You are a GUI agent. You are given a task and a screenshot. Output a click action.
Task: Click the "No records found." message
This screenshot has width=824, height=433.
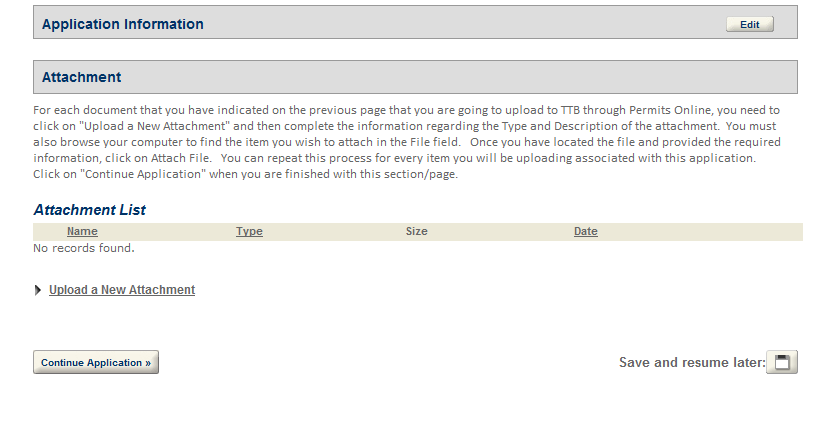pos(84,248)
